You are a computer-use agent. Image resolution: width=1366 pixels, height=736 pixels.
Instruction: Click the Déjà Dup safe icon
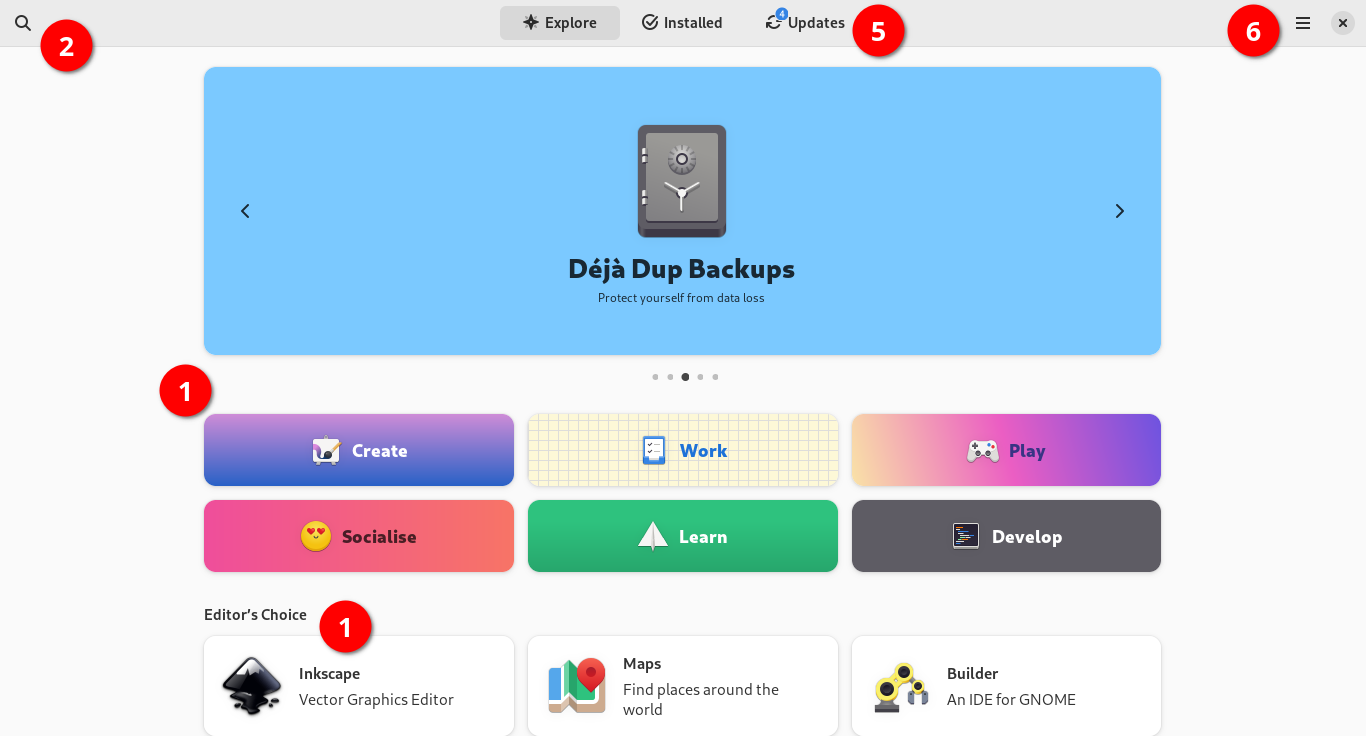[x=682, y=181]
